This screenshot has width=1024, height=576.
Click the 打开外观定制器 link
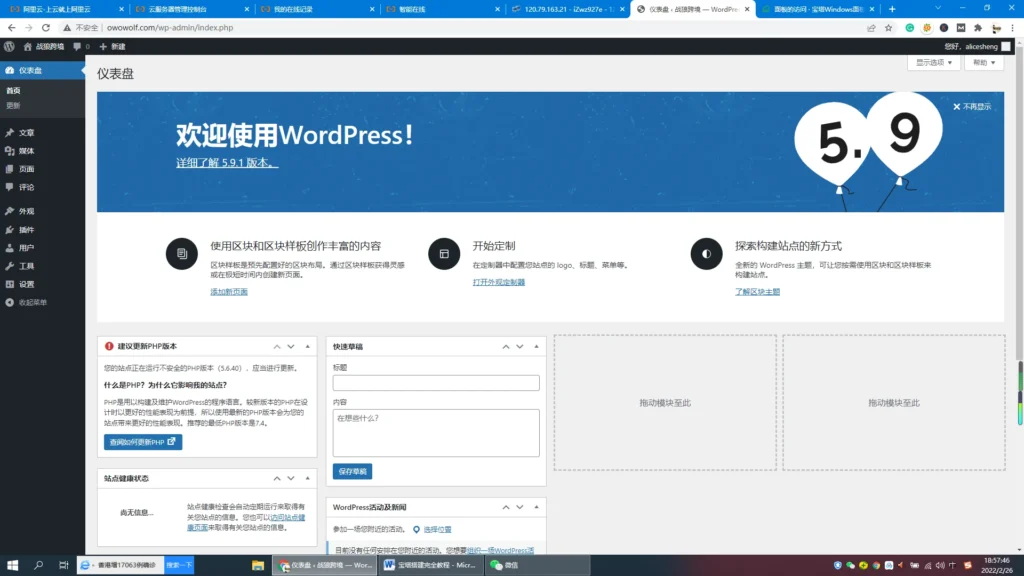point(499,282)
